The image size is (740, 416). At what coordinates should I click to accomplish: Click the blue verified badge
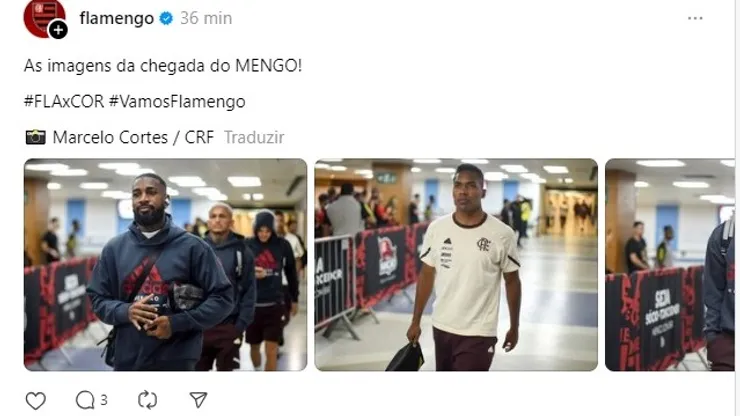[166, 18]
